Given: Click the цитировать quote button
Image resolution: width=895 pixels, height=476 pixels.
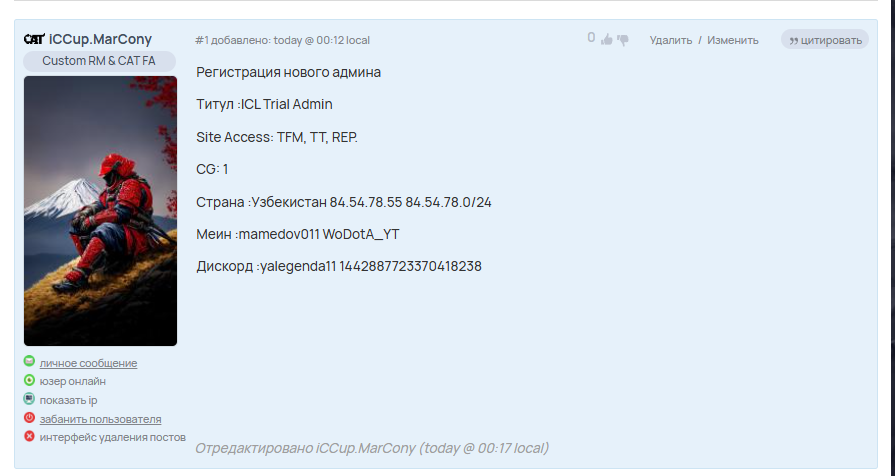Looking at the screenshot, I should pyautogui.click(x=825, y=39).
